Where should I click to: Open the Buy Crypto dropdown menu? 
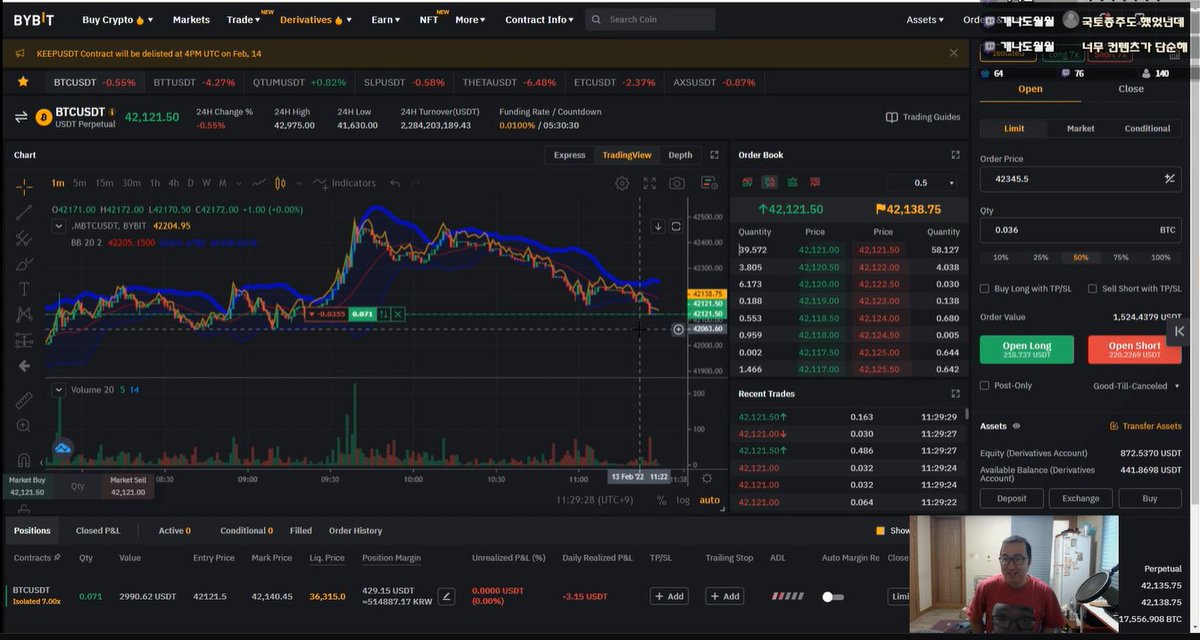pyautogui.click(x=119, y=19)
